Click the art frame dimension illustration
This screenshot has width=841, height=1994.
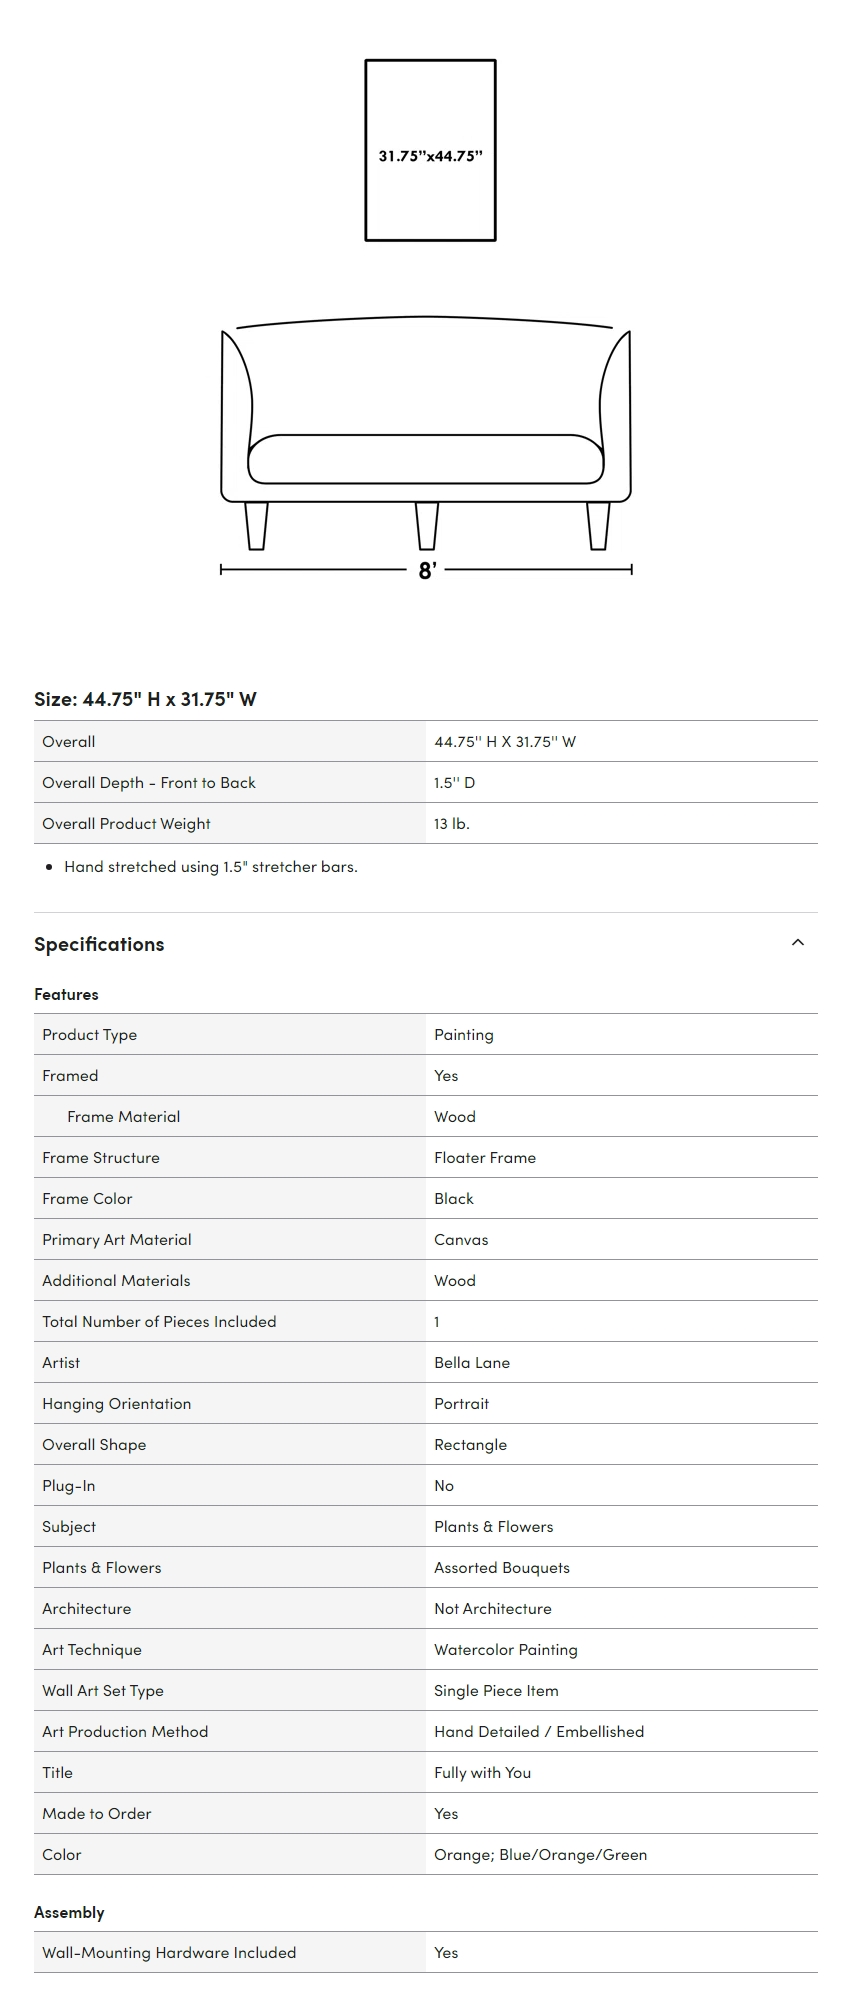[430, 150]
